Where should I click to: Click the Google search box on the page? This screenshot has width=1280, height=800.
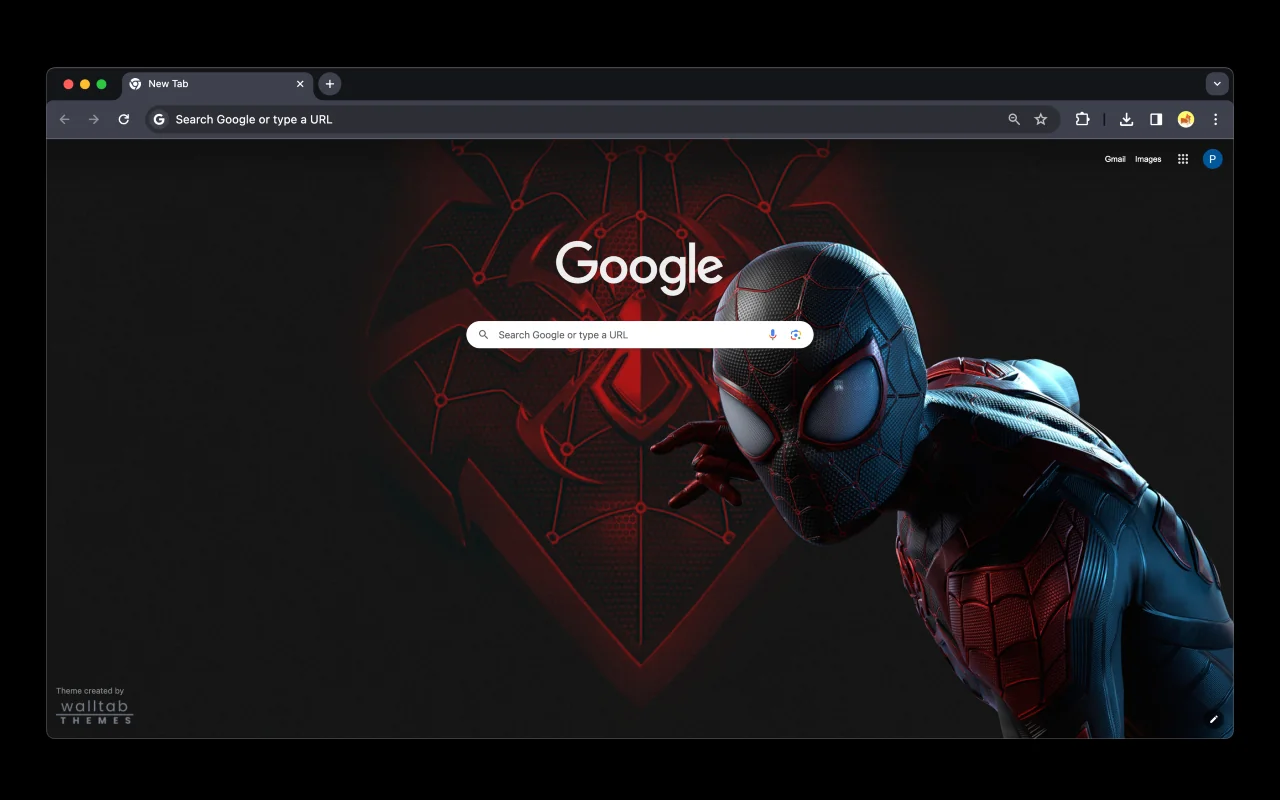(640, 335)
